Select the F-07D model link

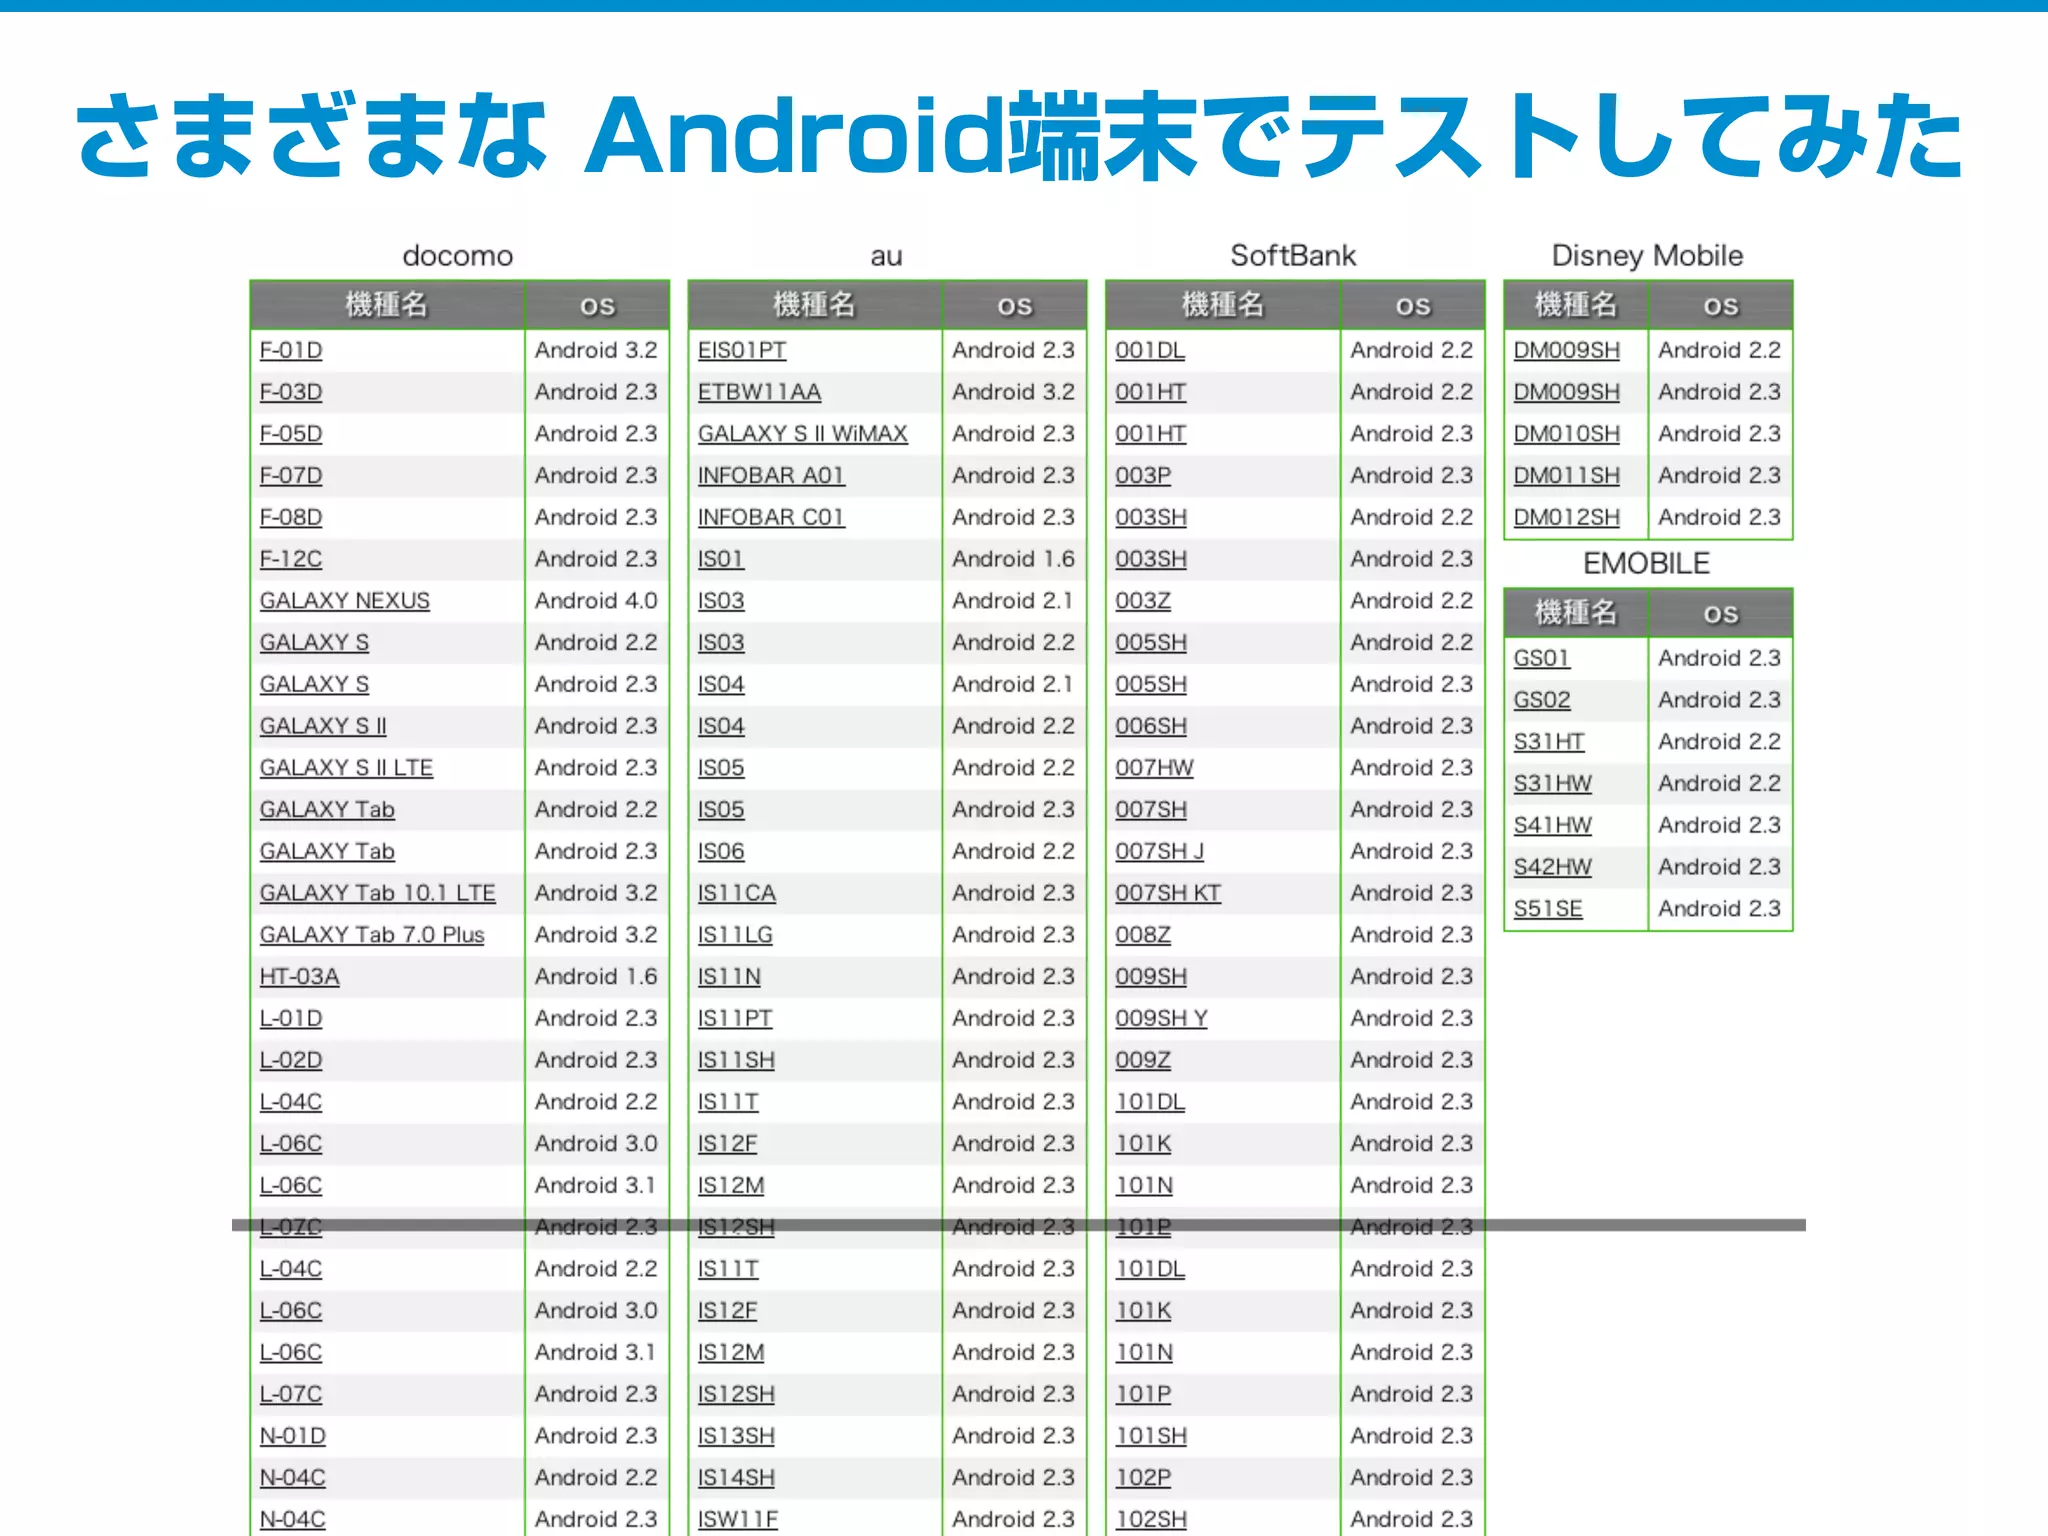point(291,476)
